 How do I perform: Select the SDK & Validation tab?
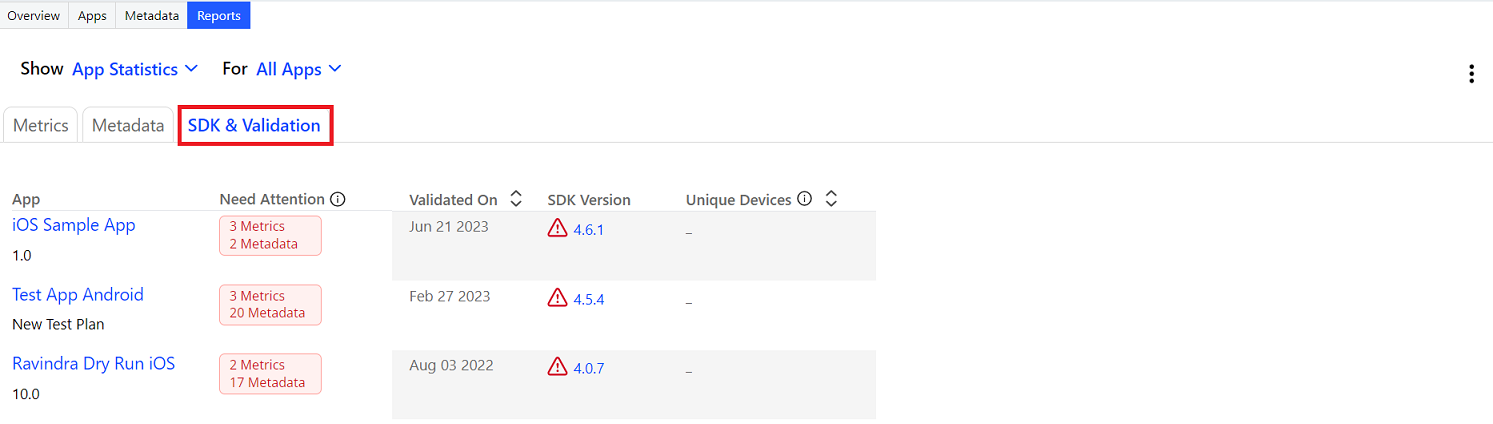pyautogui.click(x=255, y=126)
